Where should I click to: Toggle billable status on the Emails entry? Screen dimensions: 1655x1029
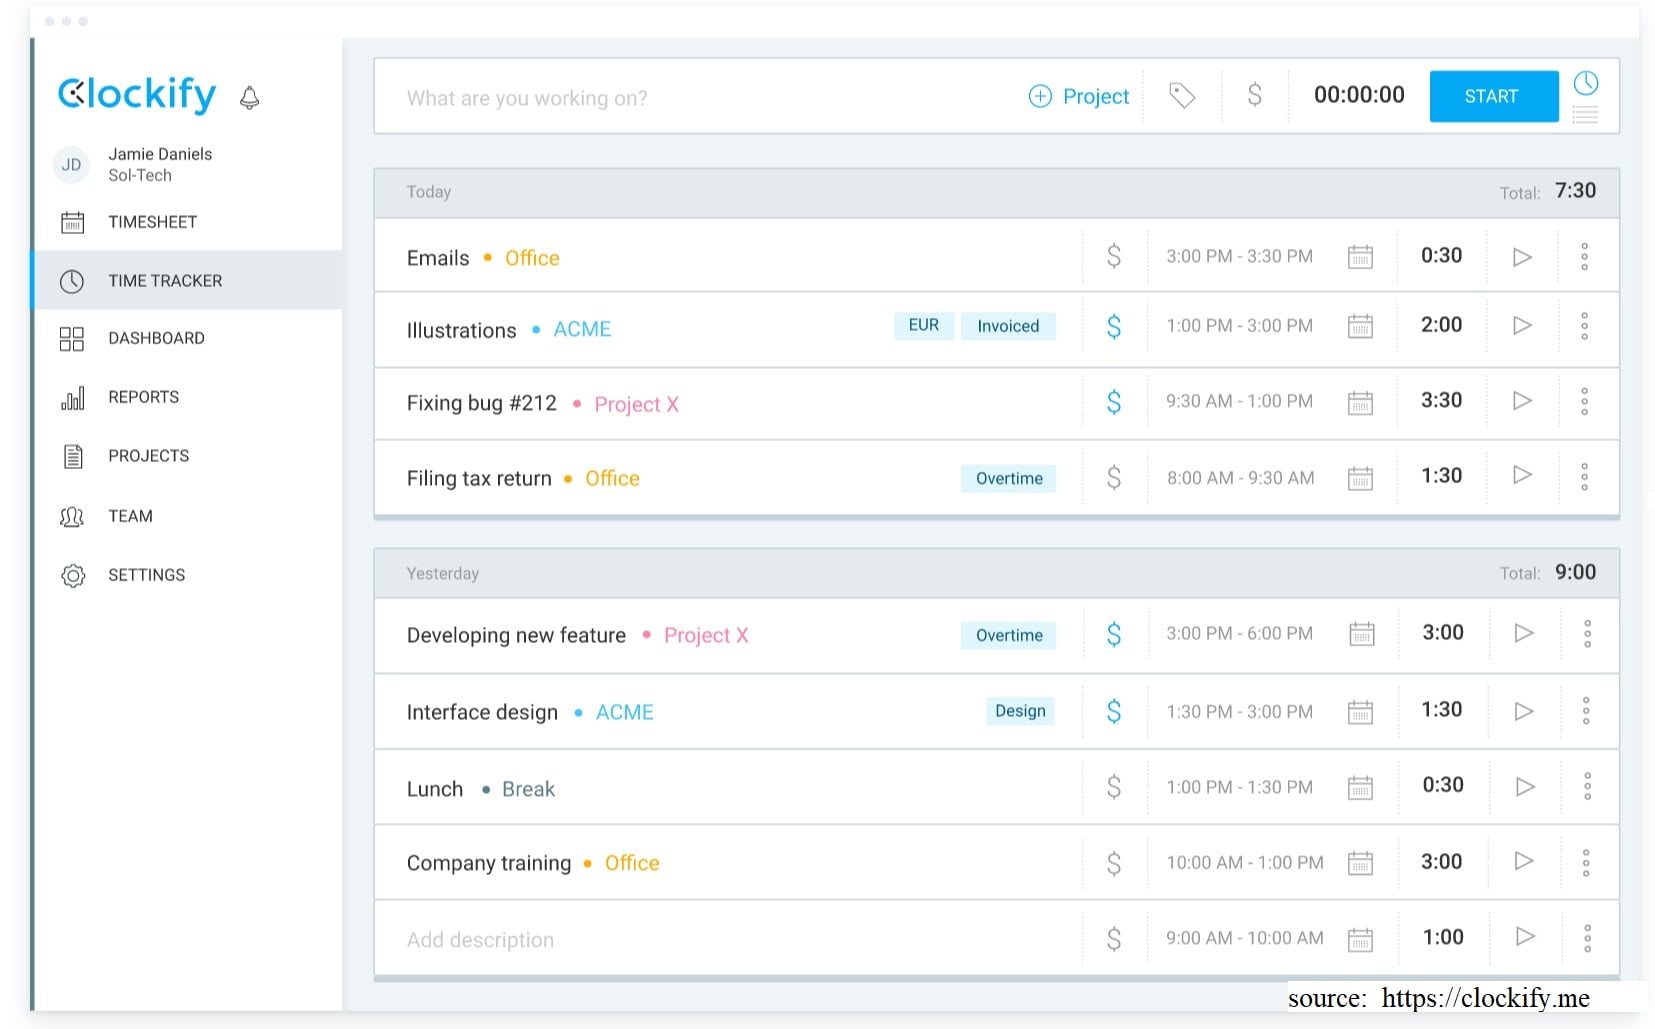tap(1113, 256)
